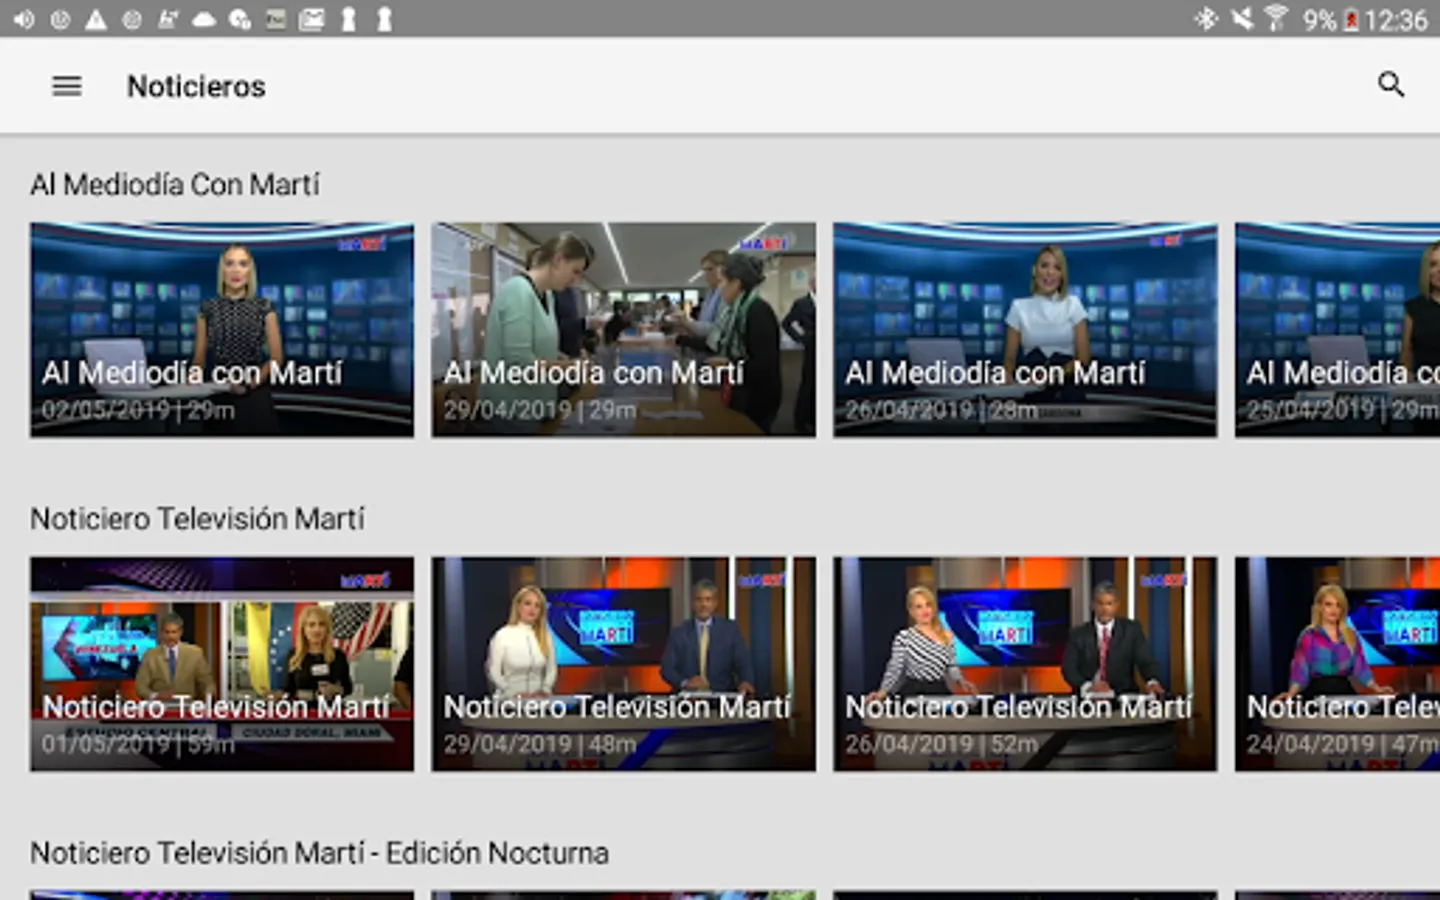Select Noticiero Televisión 24/04/2019 episode card
The image size is (1440, 900).
click(x=1338, y=664)
